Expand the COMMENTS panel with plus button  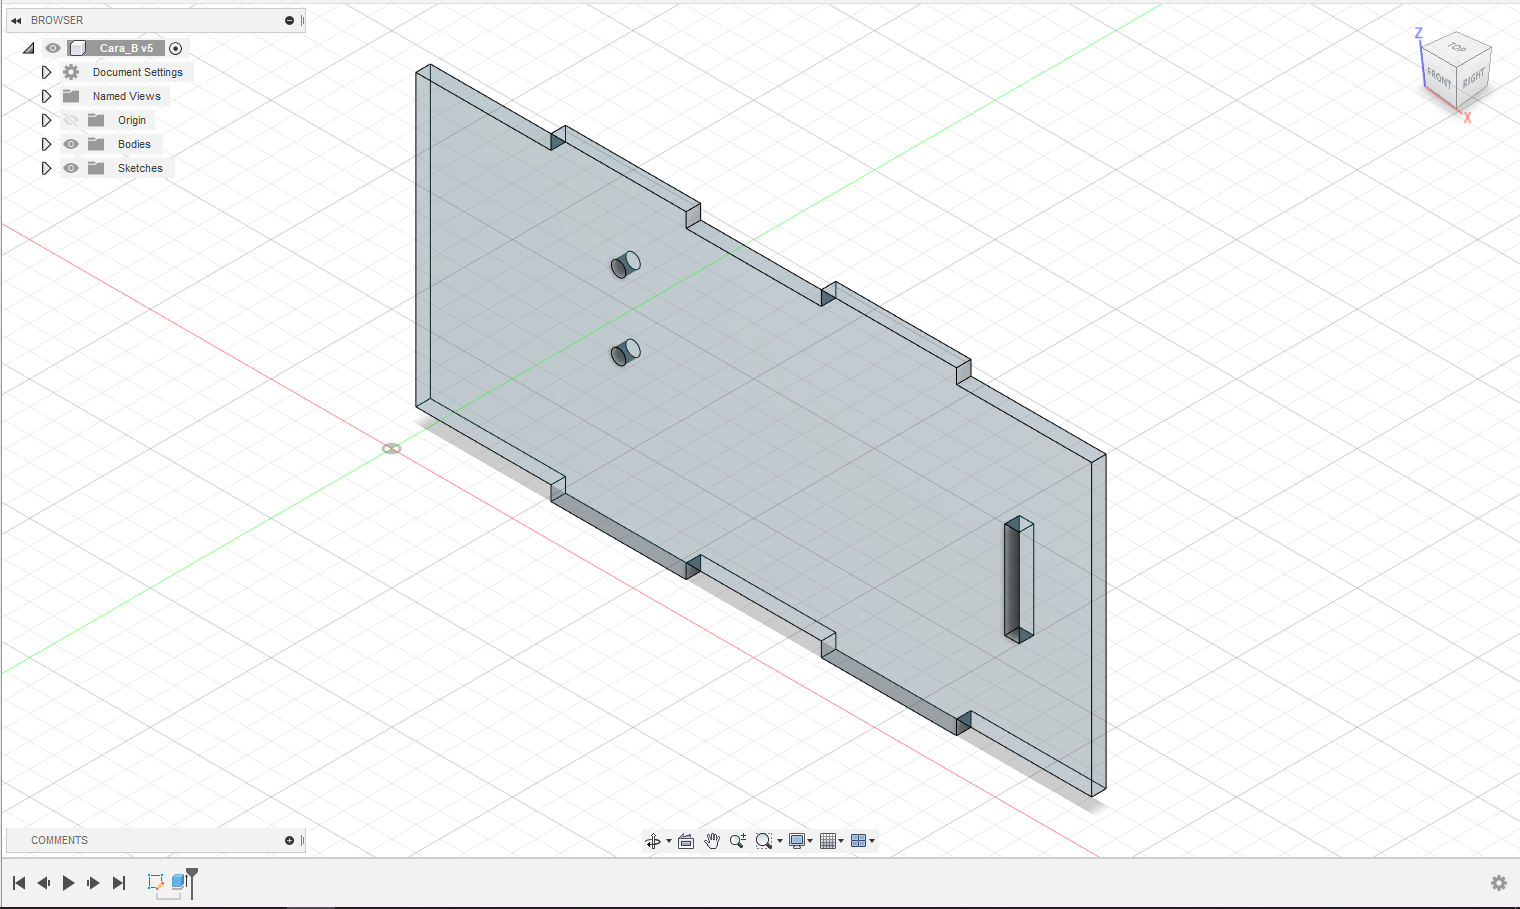(289, 840)
